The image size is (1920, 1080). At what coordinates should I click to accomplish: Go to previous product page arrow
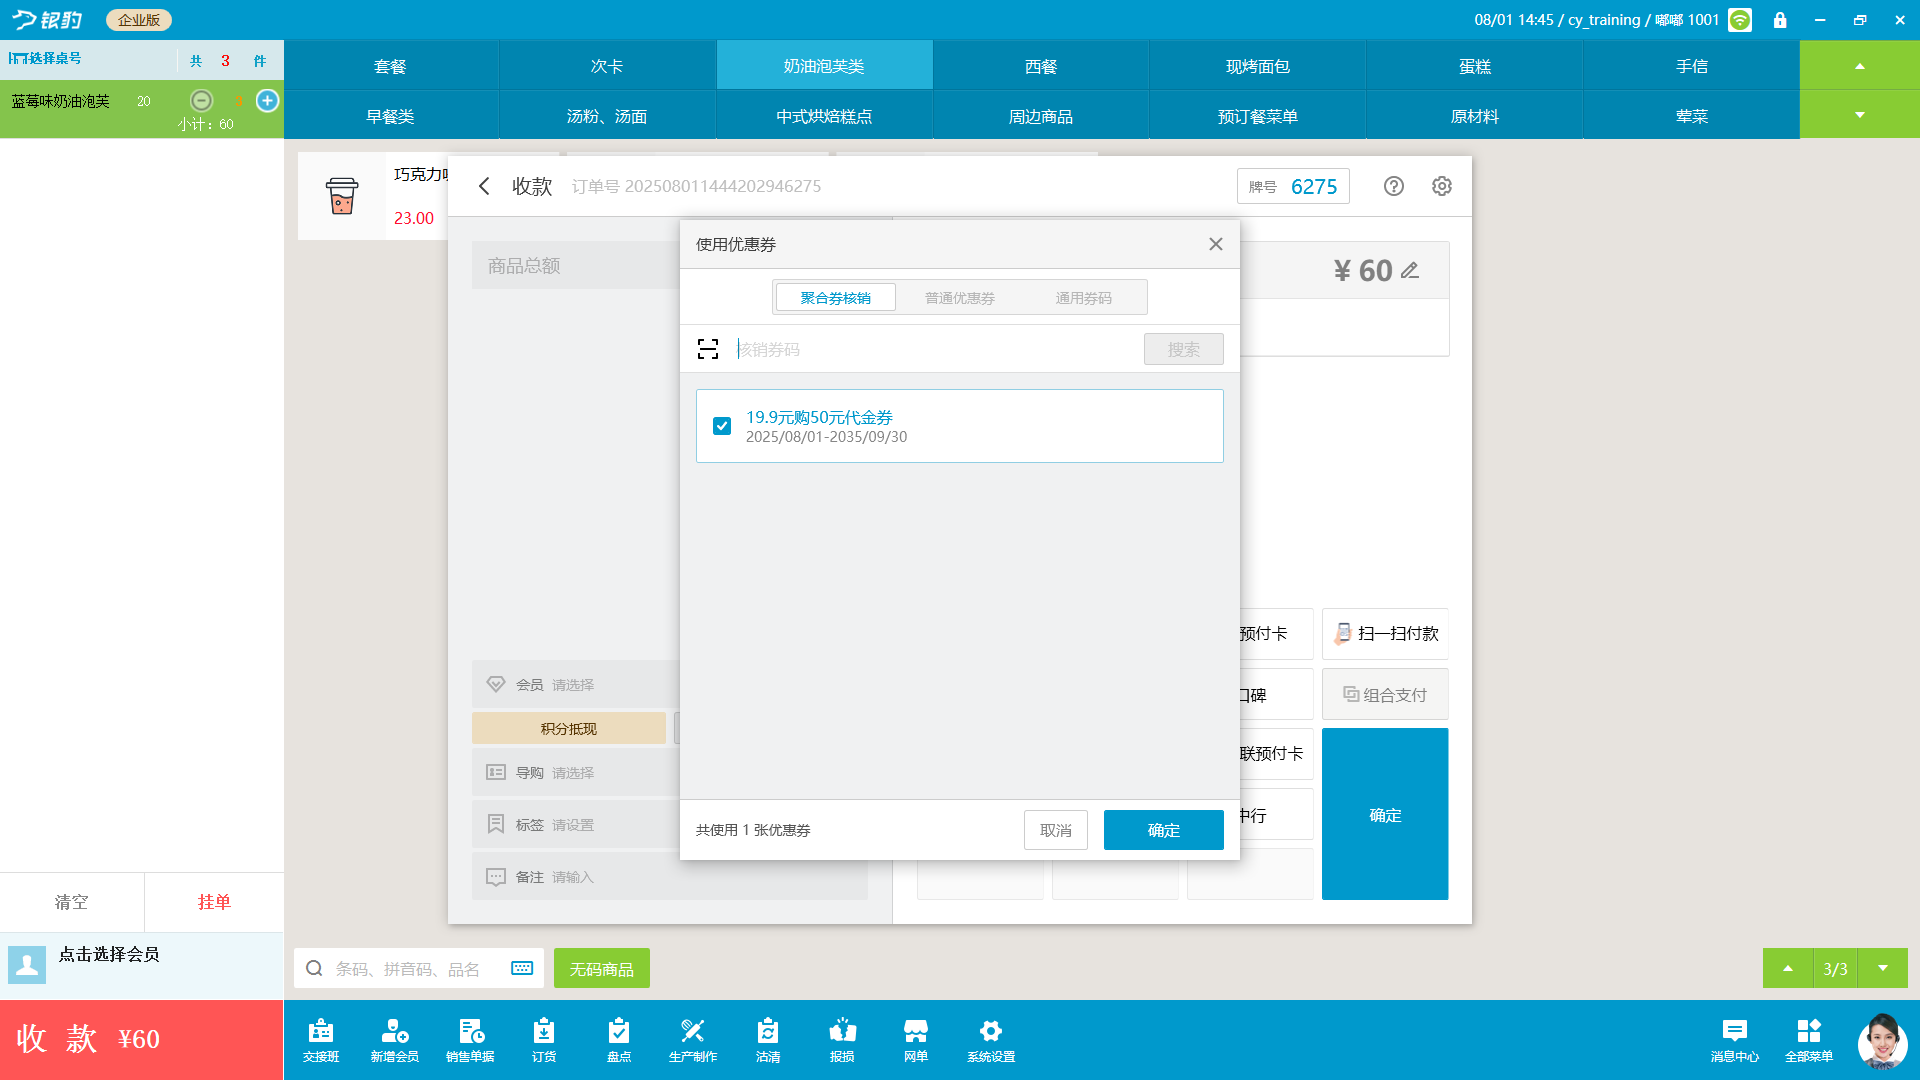pos(1788,968)
